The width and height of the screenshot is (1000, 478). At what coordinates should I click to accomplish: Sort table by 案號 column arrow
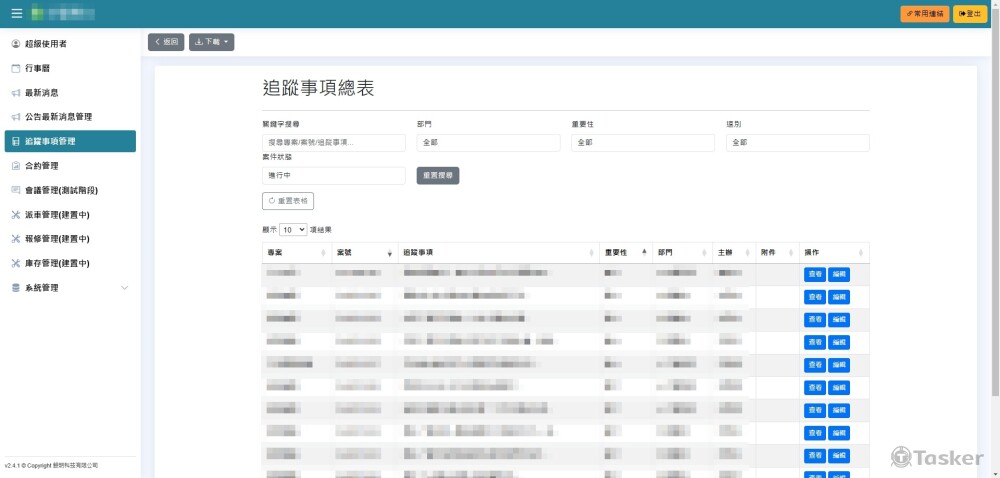[389, 253]
